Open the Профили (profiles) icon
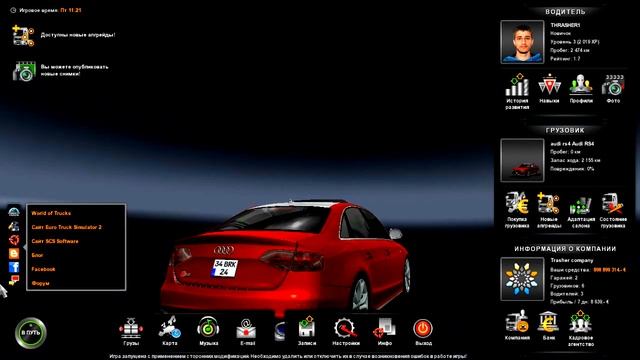Viewport: 640px width, 360px height. [581, 85]
